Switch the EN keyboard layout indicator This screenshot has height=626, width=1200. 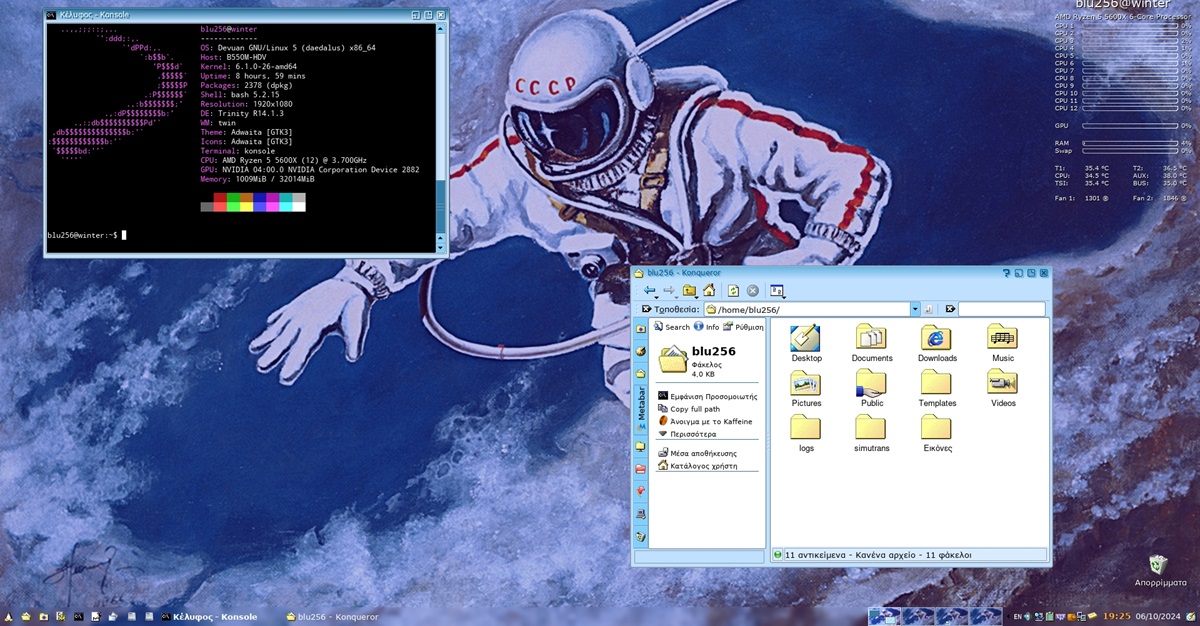click(x=1017, y=616)
